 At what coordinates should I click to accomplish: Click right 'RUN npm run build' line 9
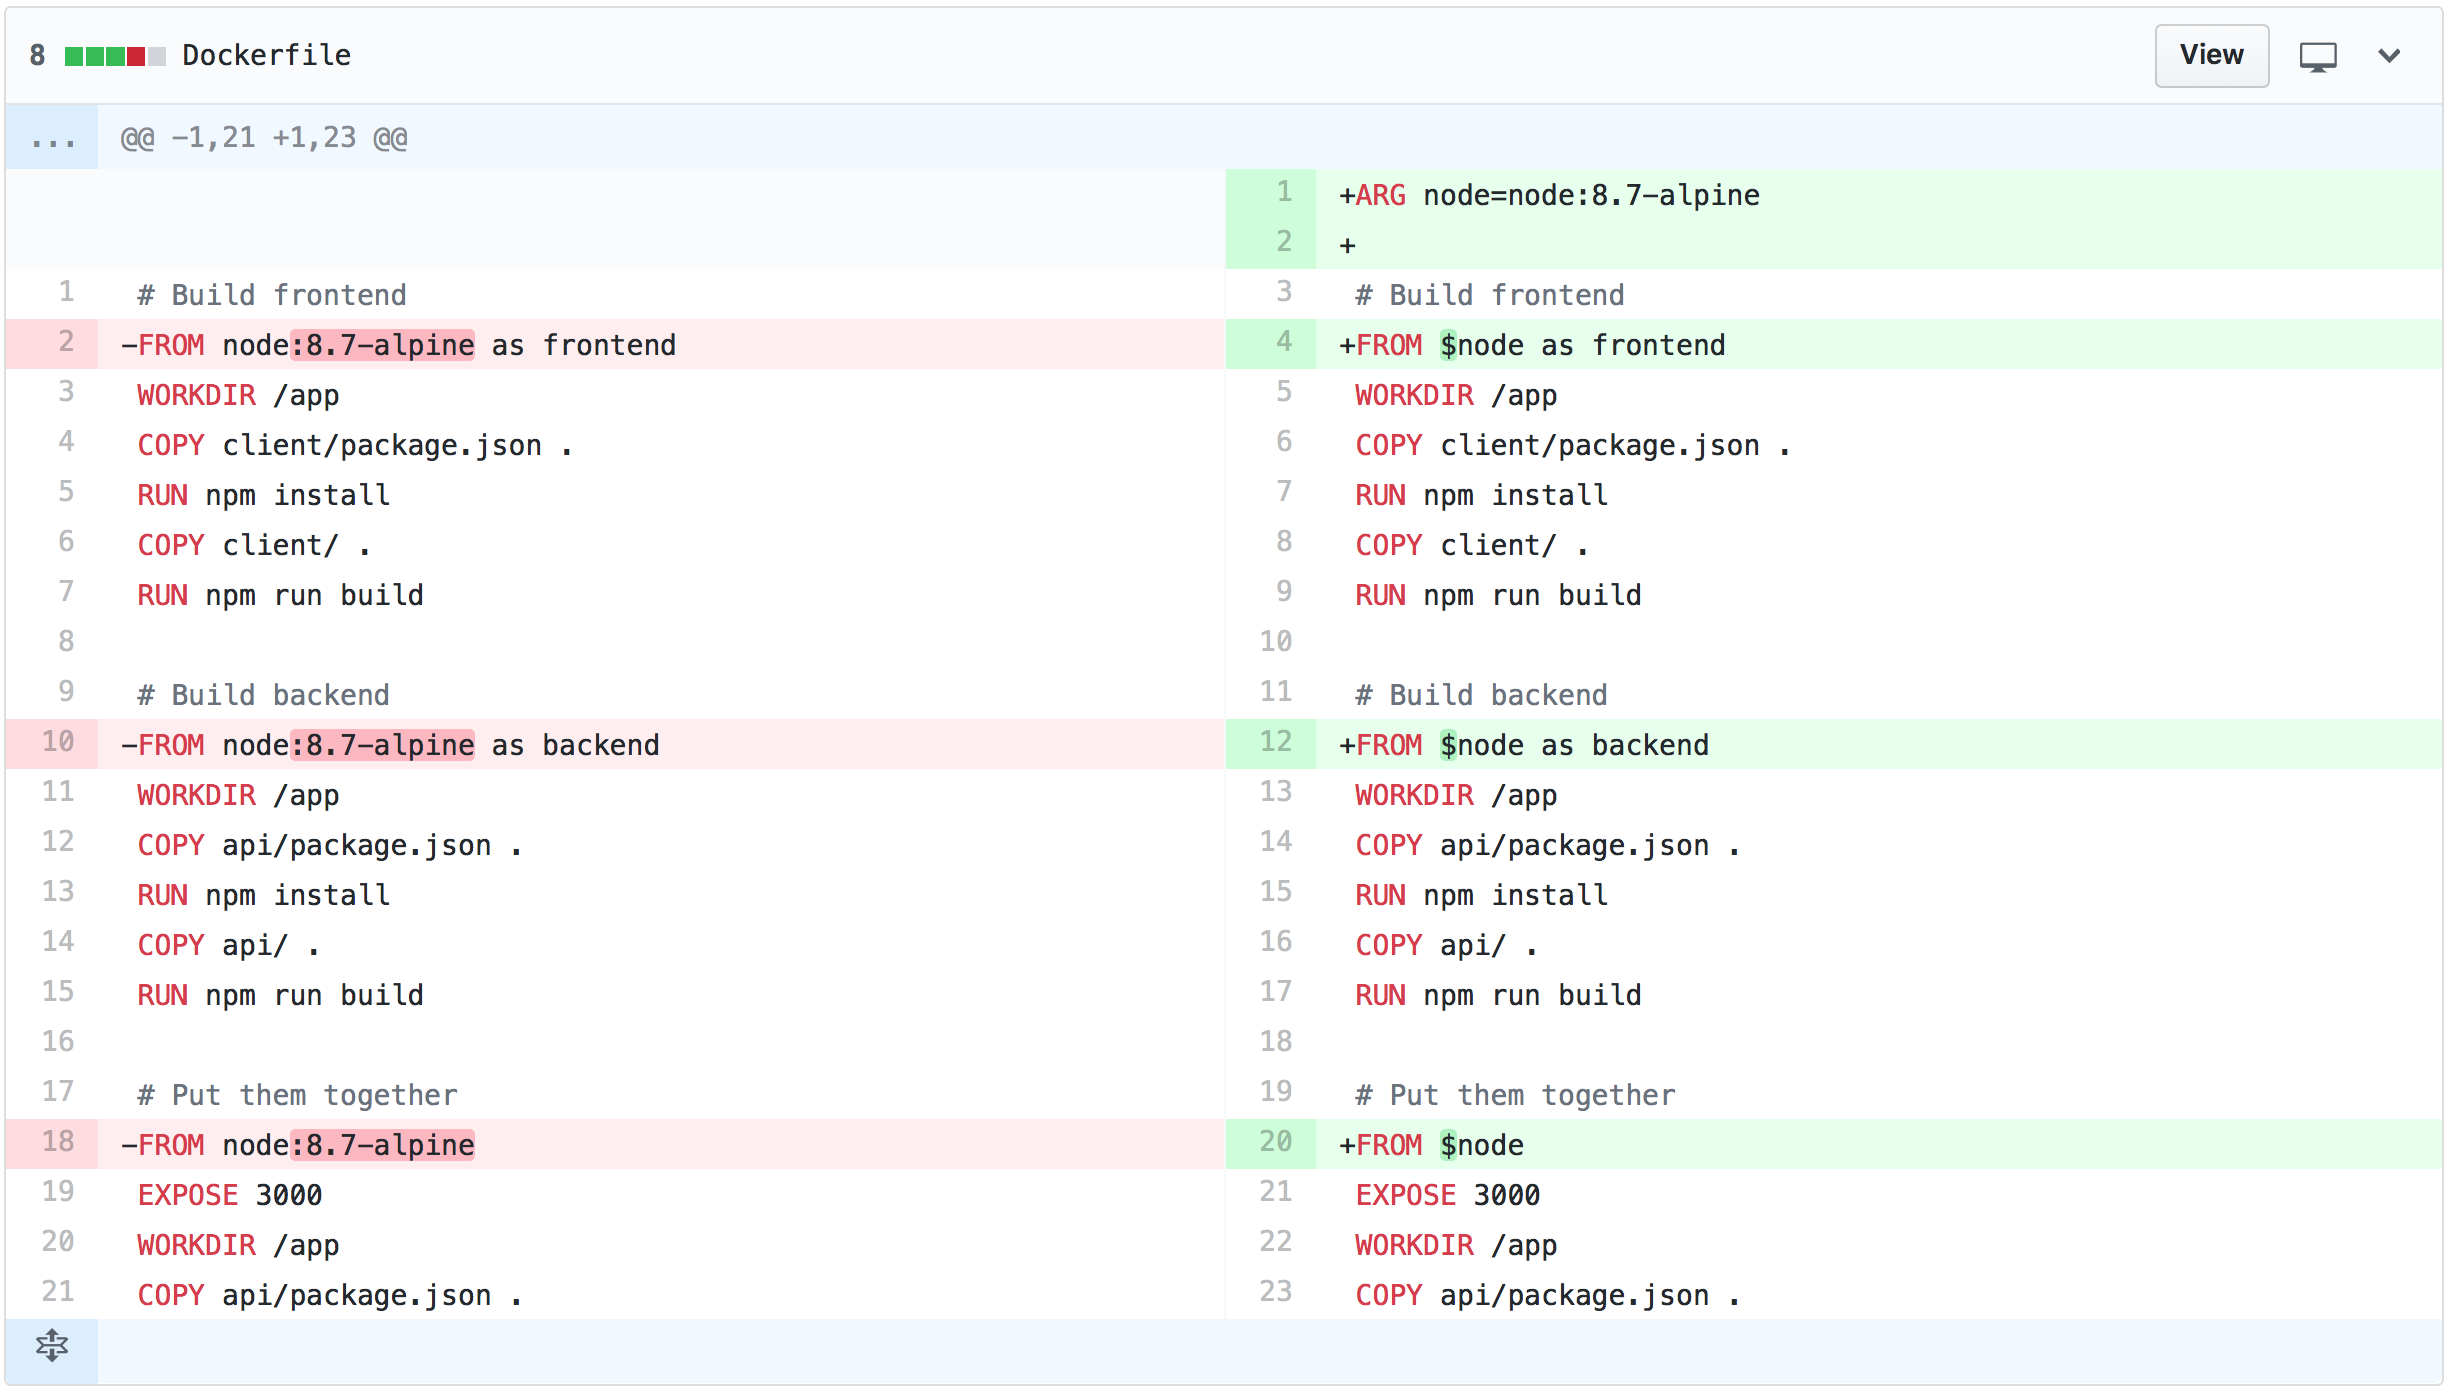coord(1498,595)
